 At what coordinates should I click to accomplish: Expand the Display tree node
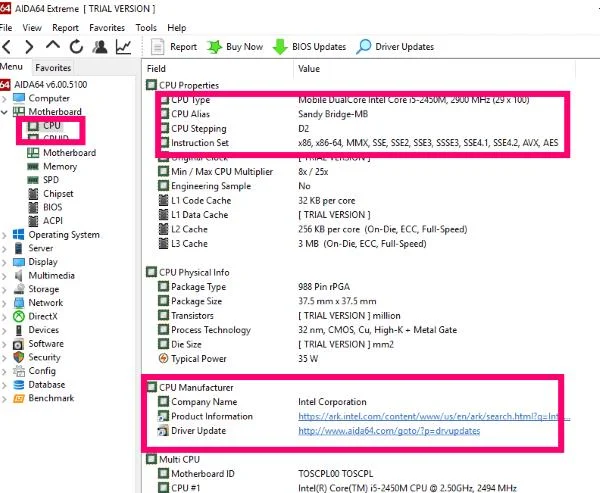click(4, 263)
